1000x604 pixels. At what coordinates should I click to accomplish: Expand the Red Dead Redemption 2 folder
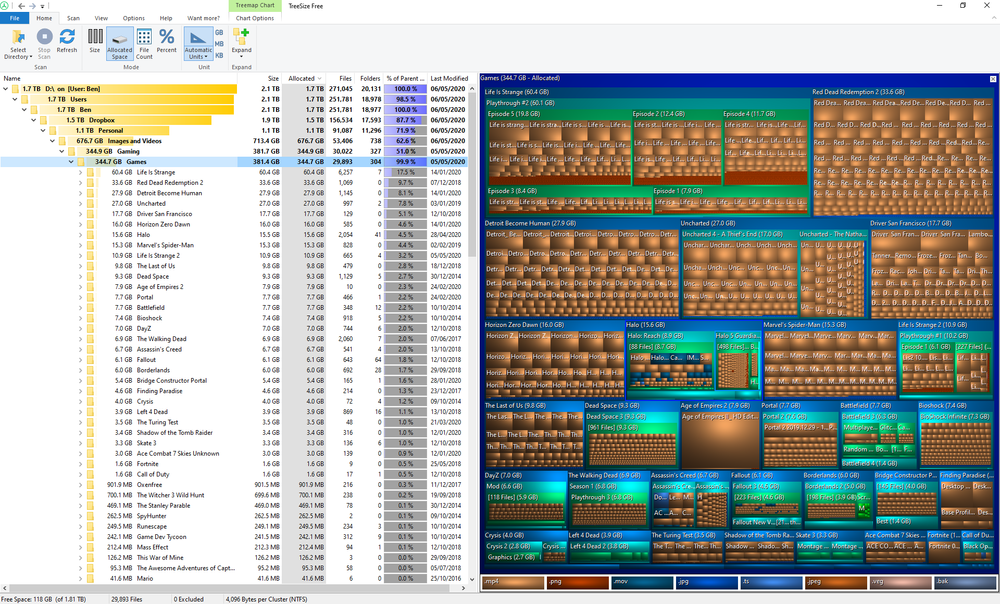80,182
